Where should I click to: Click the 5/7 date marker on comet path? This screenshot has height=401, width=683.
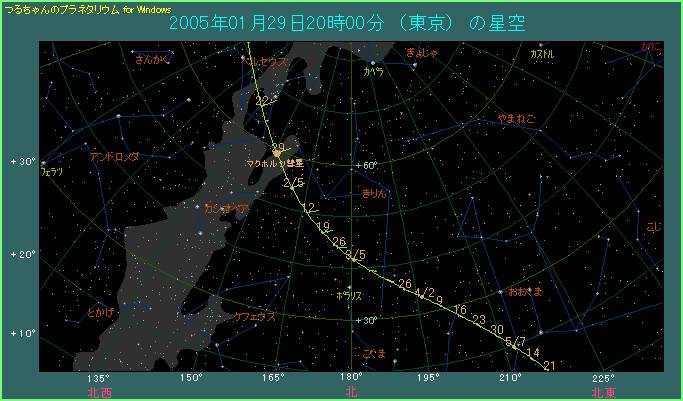[x=515, y=342]
